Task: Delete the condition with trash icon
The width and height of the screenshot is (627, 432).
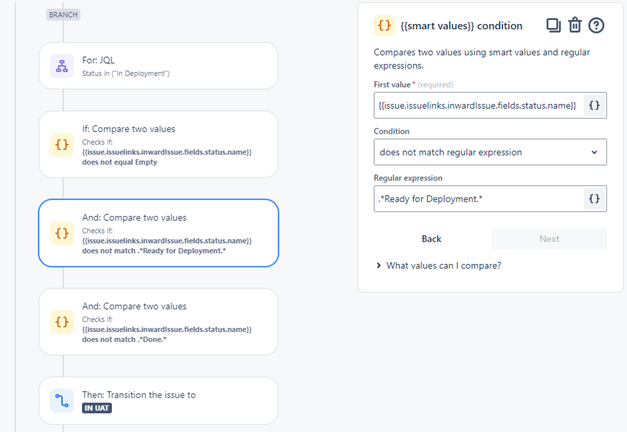Action: coord(575,25)
